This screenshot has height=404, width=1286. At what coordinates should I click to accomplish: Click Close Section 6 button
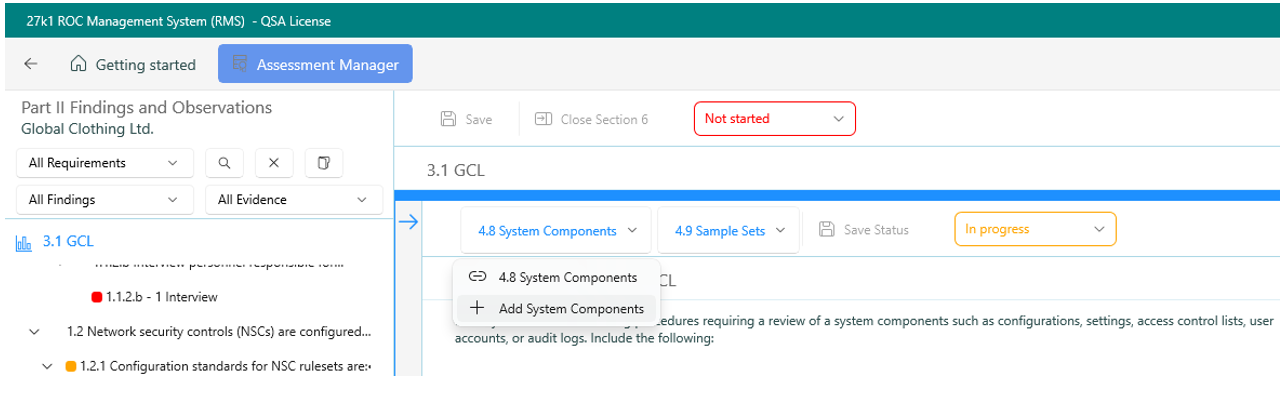[x=591, y=119]
